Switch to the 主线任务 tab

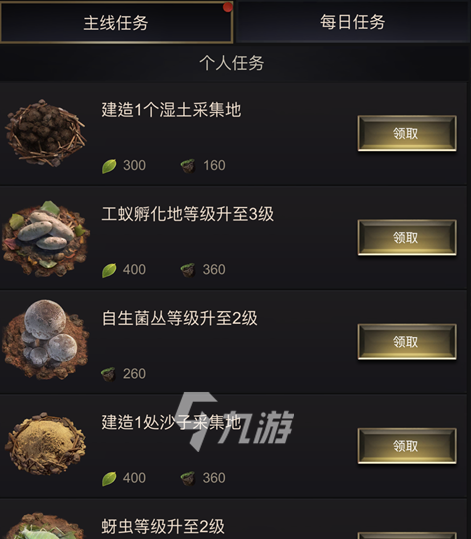pyautogui.click(x=116, y=22)
